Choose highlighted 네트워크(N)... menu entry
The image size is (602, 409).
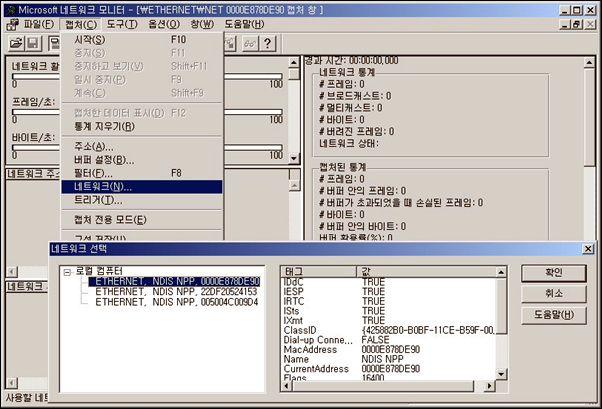pyautogui.click(x=142, y=187)
